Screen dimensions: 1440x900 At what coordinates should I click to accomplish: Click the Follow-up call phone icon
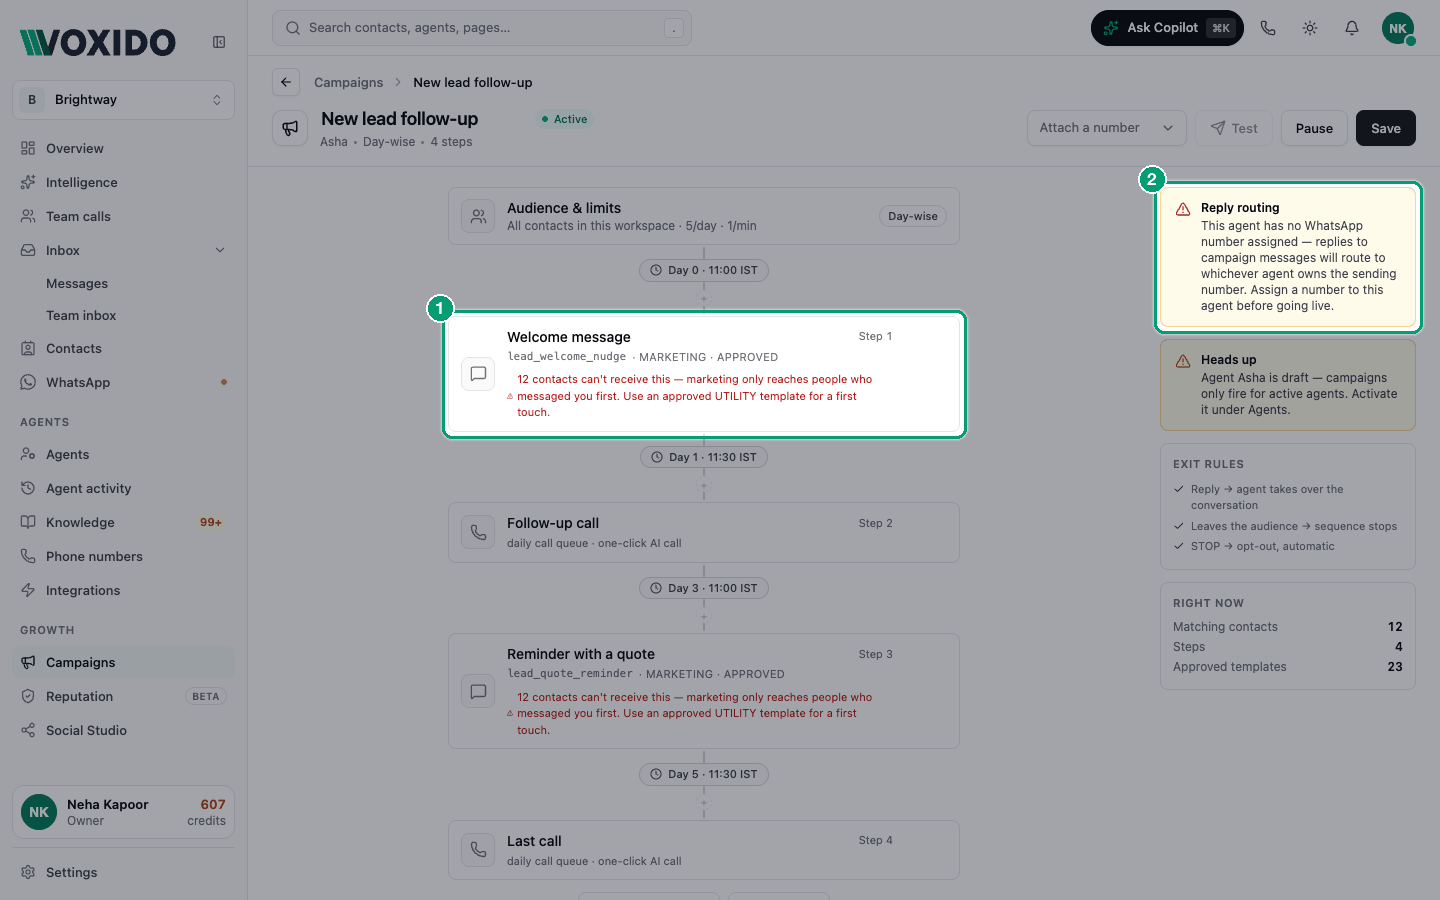[479, 532]
